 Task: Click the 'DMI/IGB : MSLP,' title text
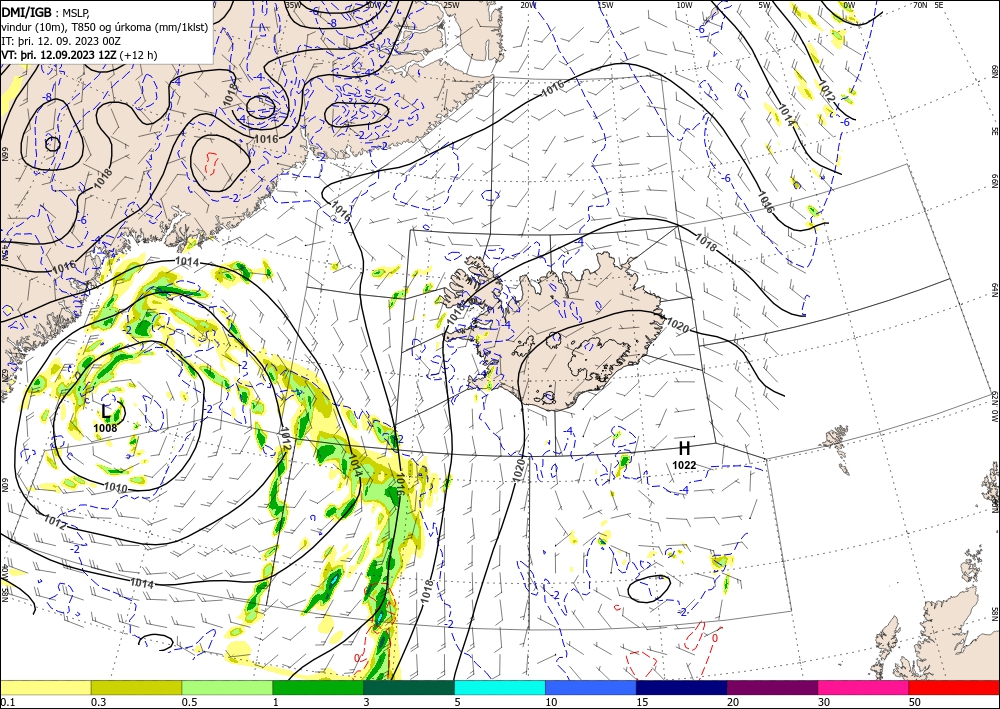47,12
